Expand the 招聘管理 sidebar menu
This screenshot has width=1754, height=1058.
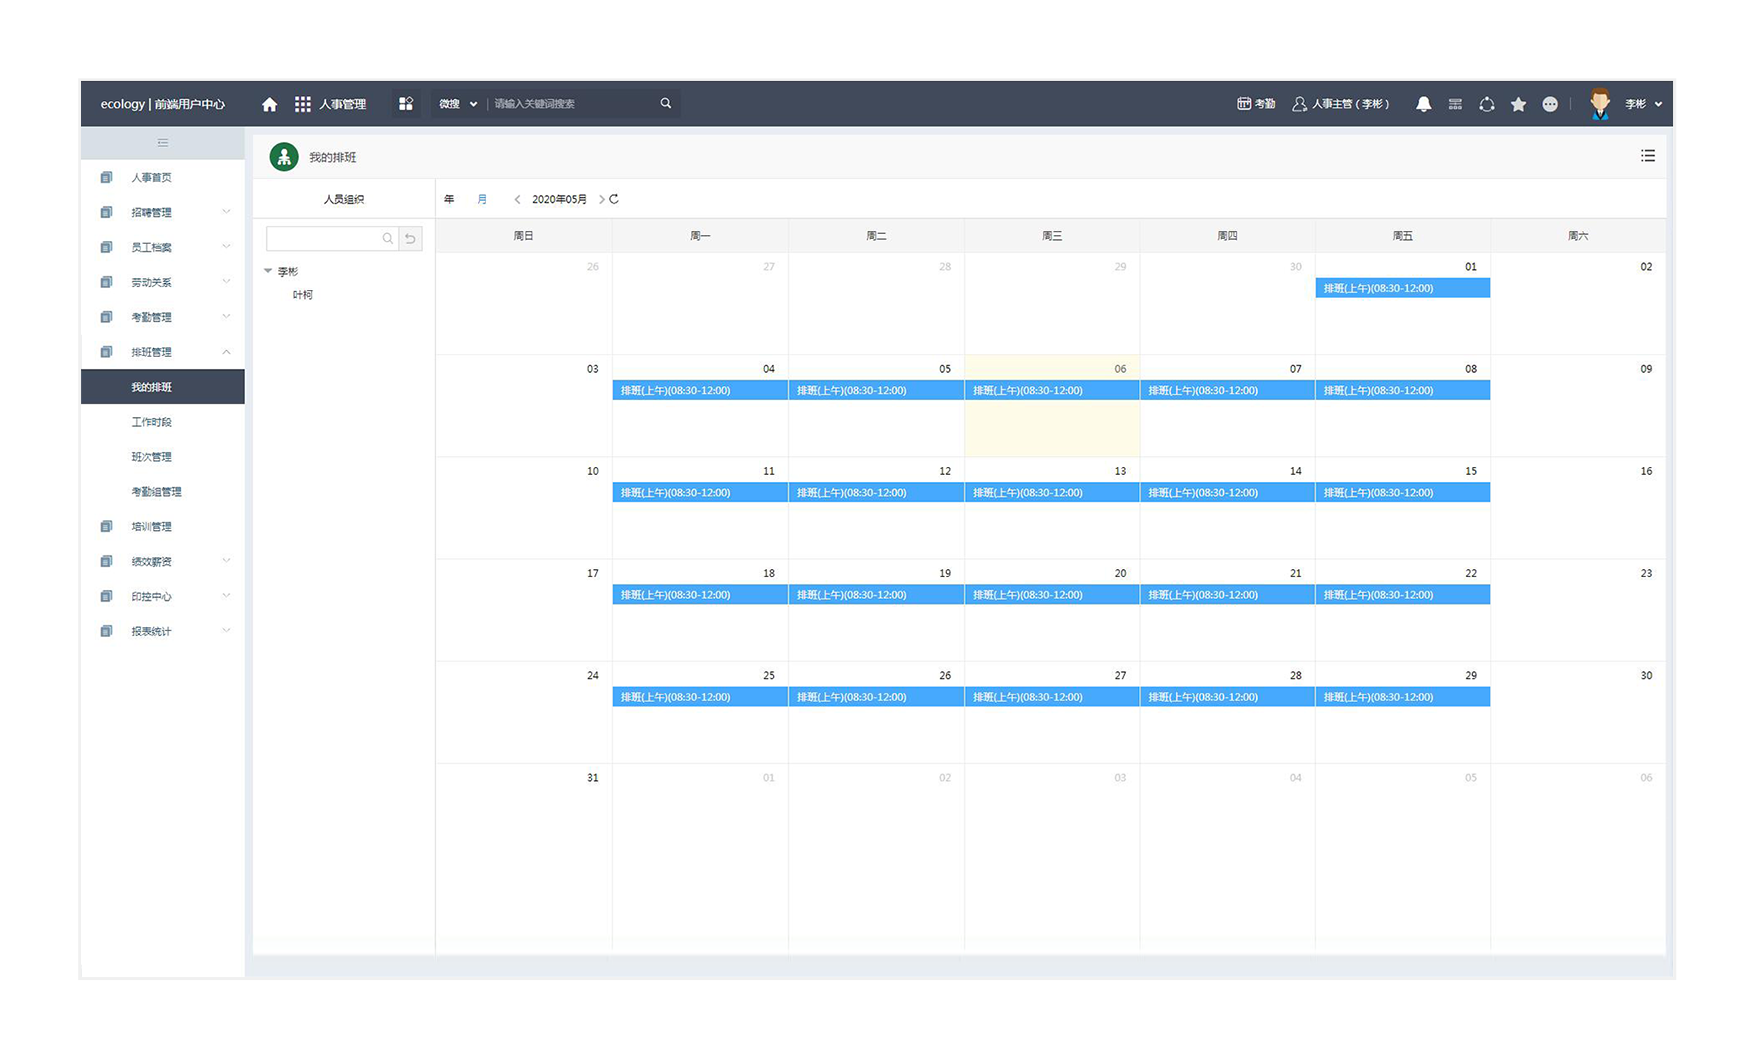pos(152,212)
